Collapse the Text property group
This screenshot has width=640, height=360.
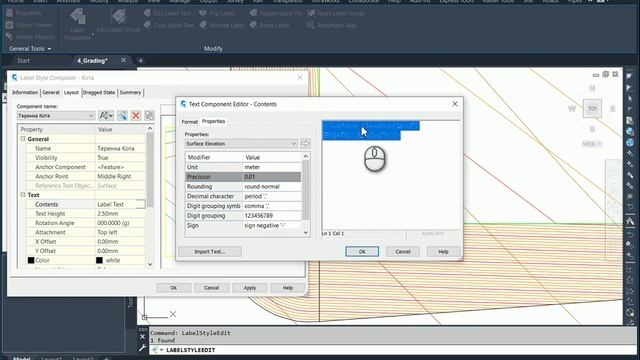click(23, 195)
